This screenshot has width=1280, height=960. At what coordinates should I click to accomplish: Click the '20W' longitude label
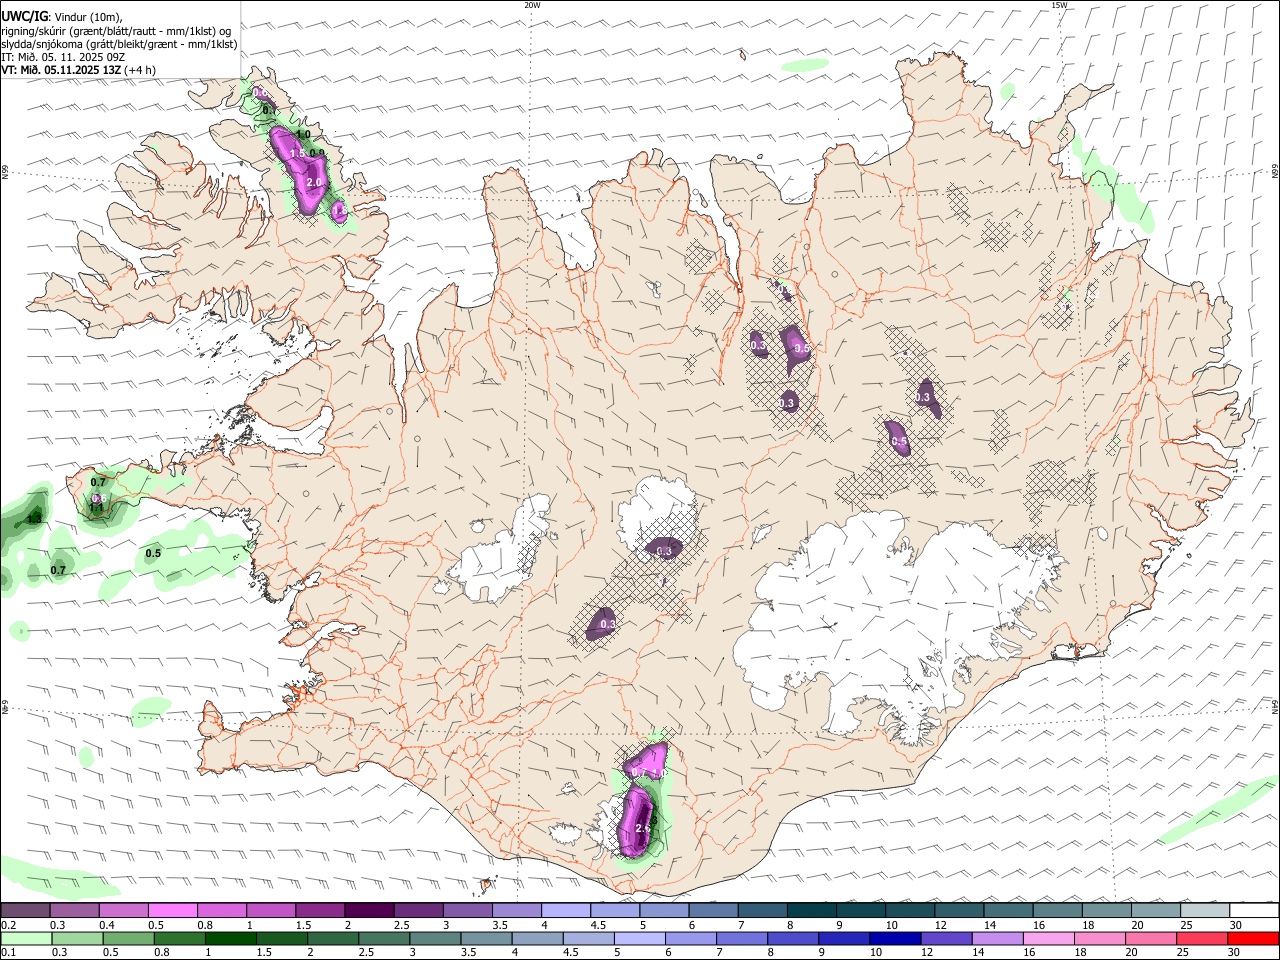[x=533, y=5]
